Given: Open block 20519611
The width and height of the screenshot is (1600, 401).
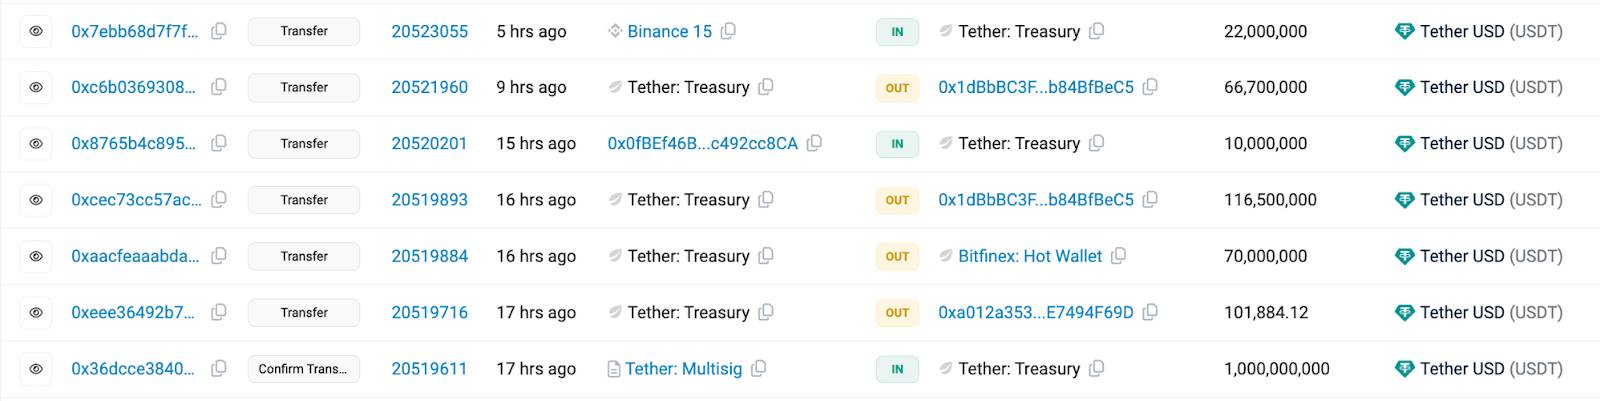Looking at the screenshot, I should coord(429,368).
